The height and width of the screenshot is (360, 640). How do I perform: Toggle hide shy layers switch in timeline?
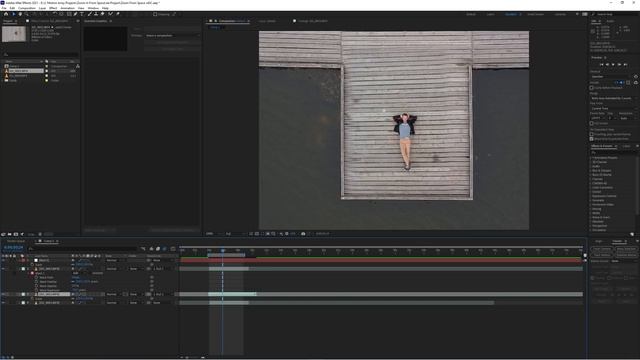click(x=151, y=249)
